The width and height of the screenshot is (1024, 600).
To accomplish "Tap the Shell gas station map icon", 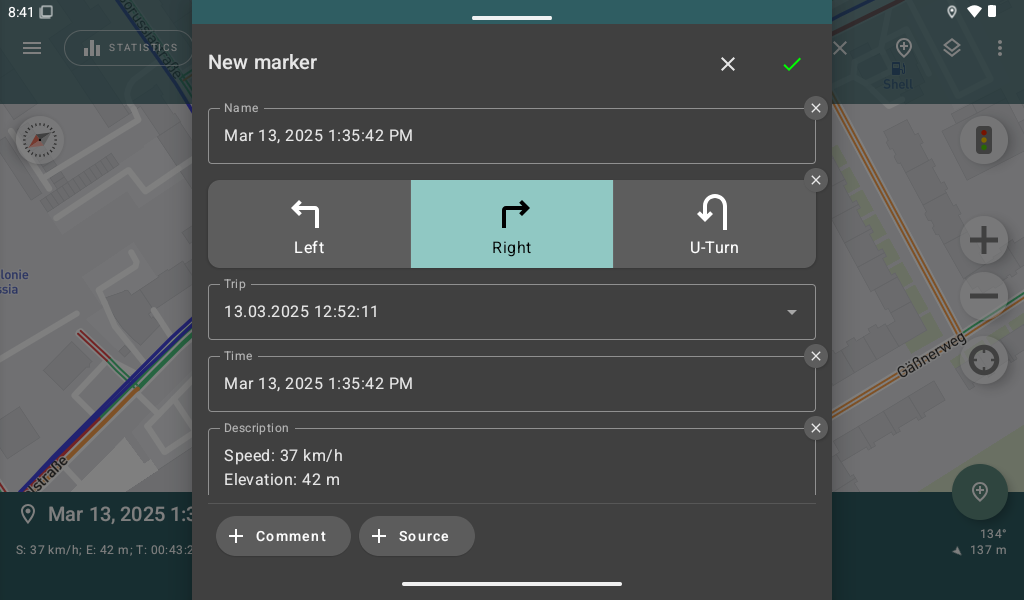I will pyautogui.click(x=897, y=68).
